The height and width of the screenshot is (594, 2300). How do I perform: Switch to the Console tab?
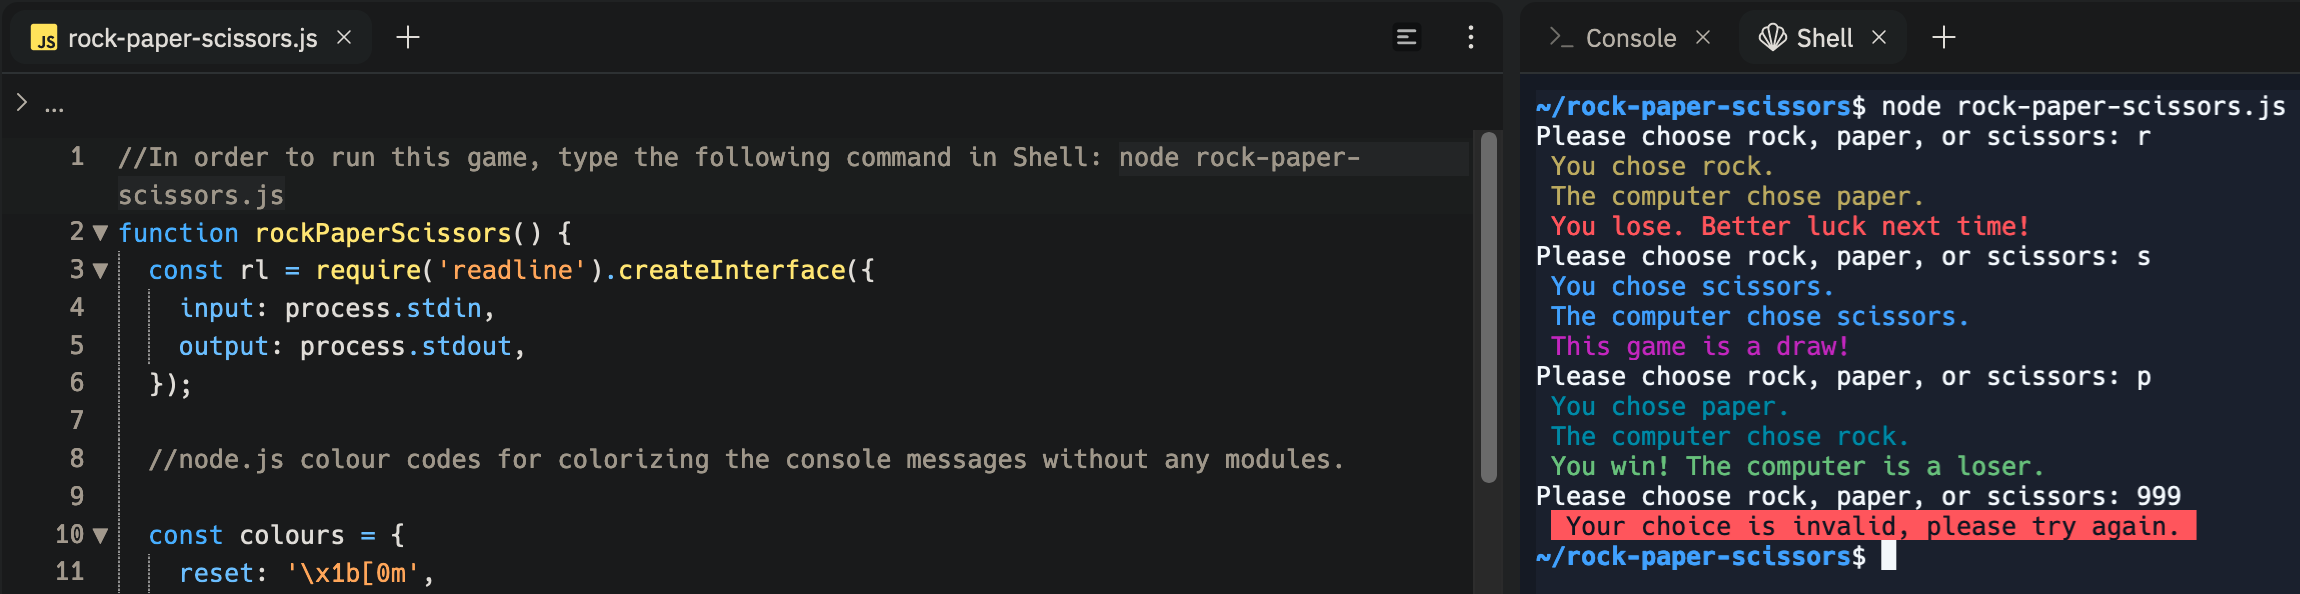click(1630, 38)
